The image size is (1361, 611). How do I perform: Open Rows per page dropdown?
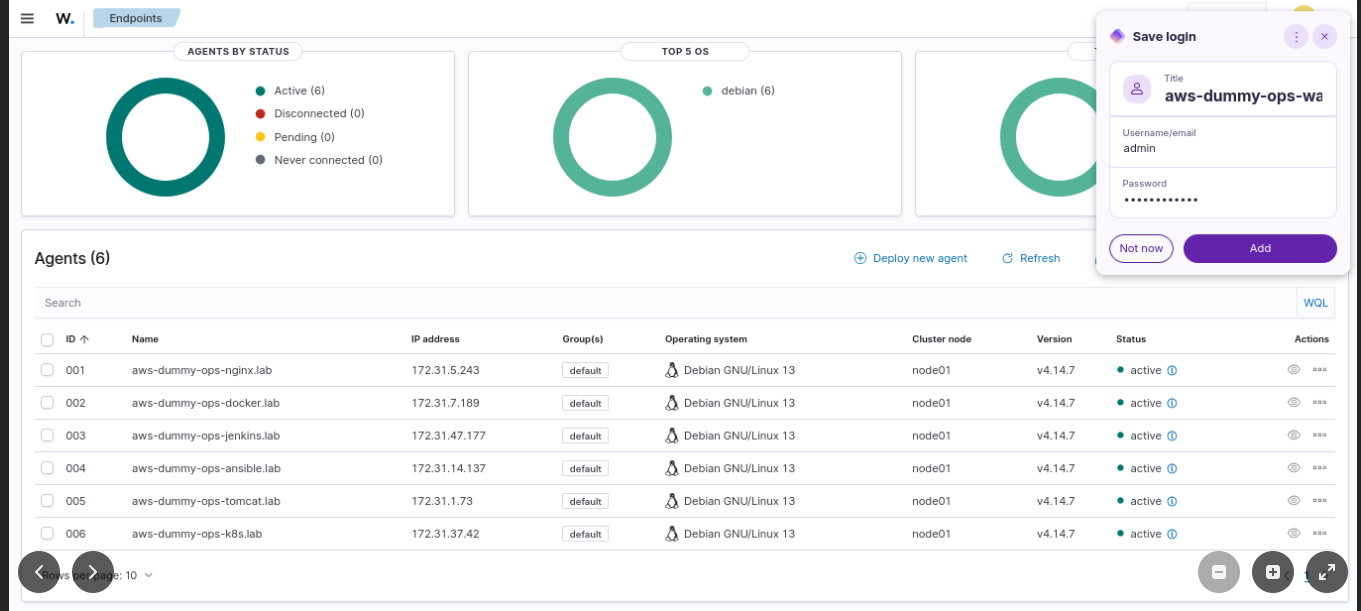[98, 575]
